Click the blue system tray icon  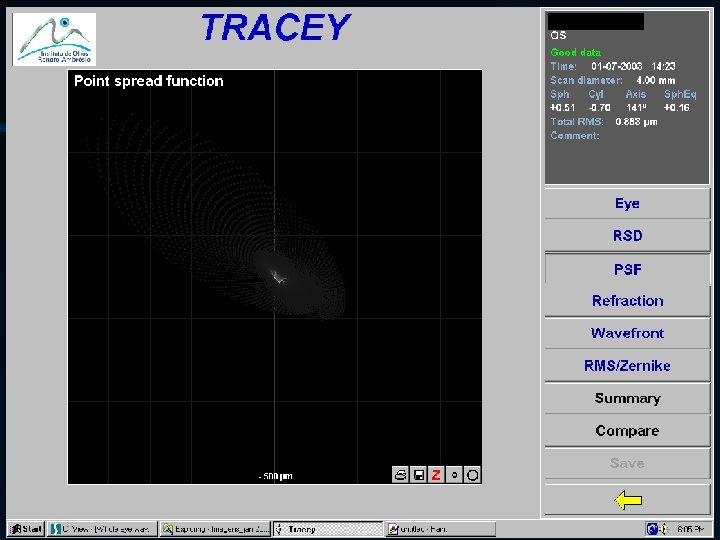(x=652, y=529)
